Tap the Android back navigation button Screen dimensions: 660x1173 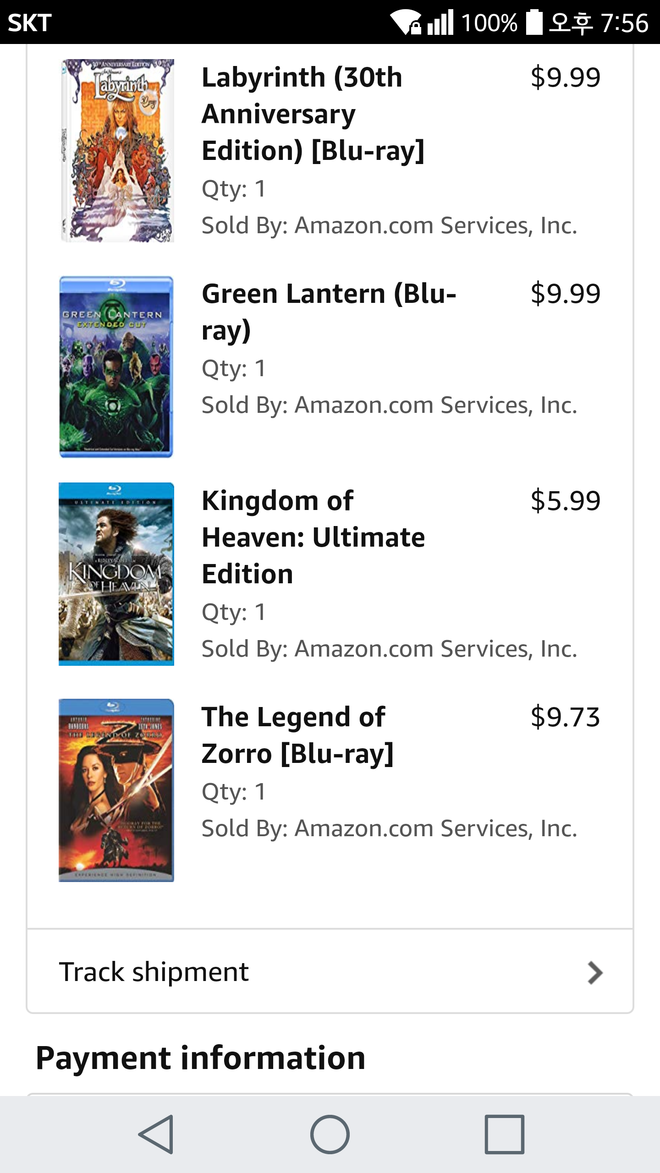pyautogui.click(x=156, y=1135)
